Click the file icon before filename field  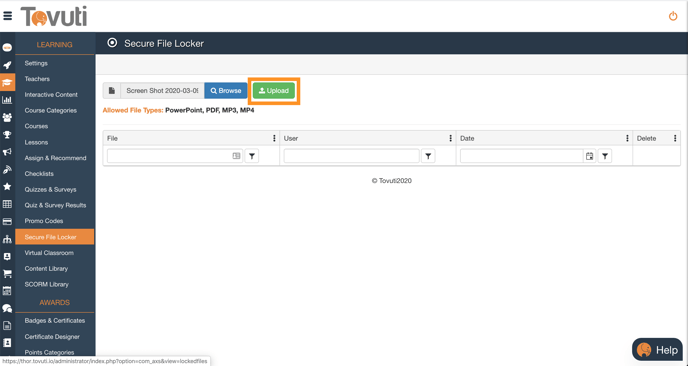pyautogui.click(x=112, y=91)
